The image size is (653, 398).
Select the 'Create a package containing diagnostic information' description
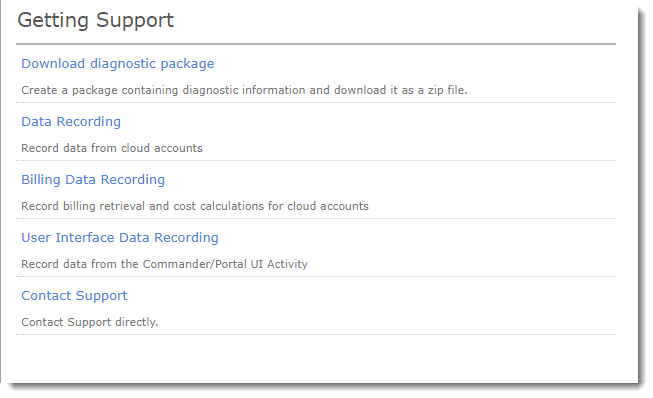[244, 90]
